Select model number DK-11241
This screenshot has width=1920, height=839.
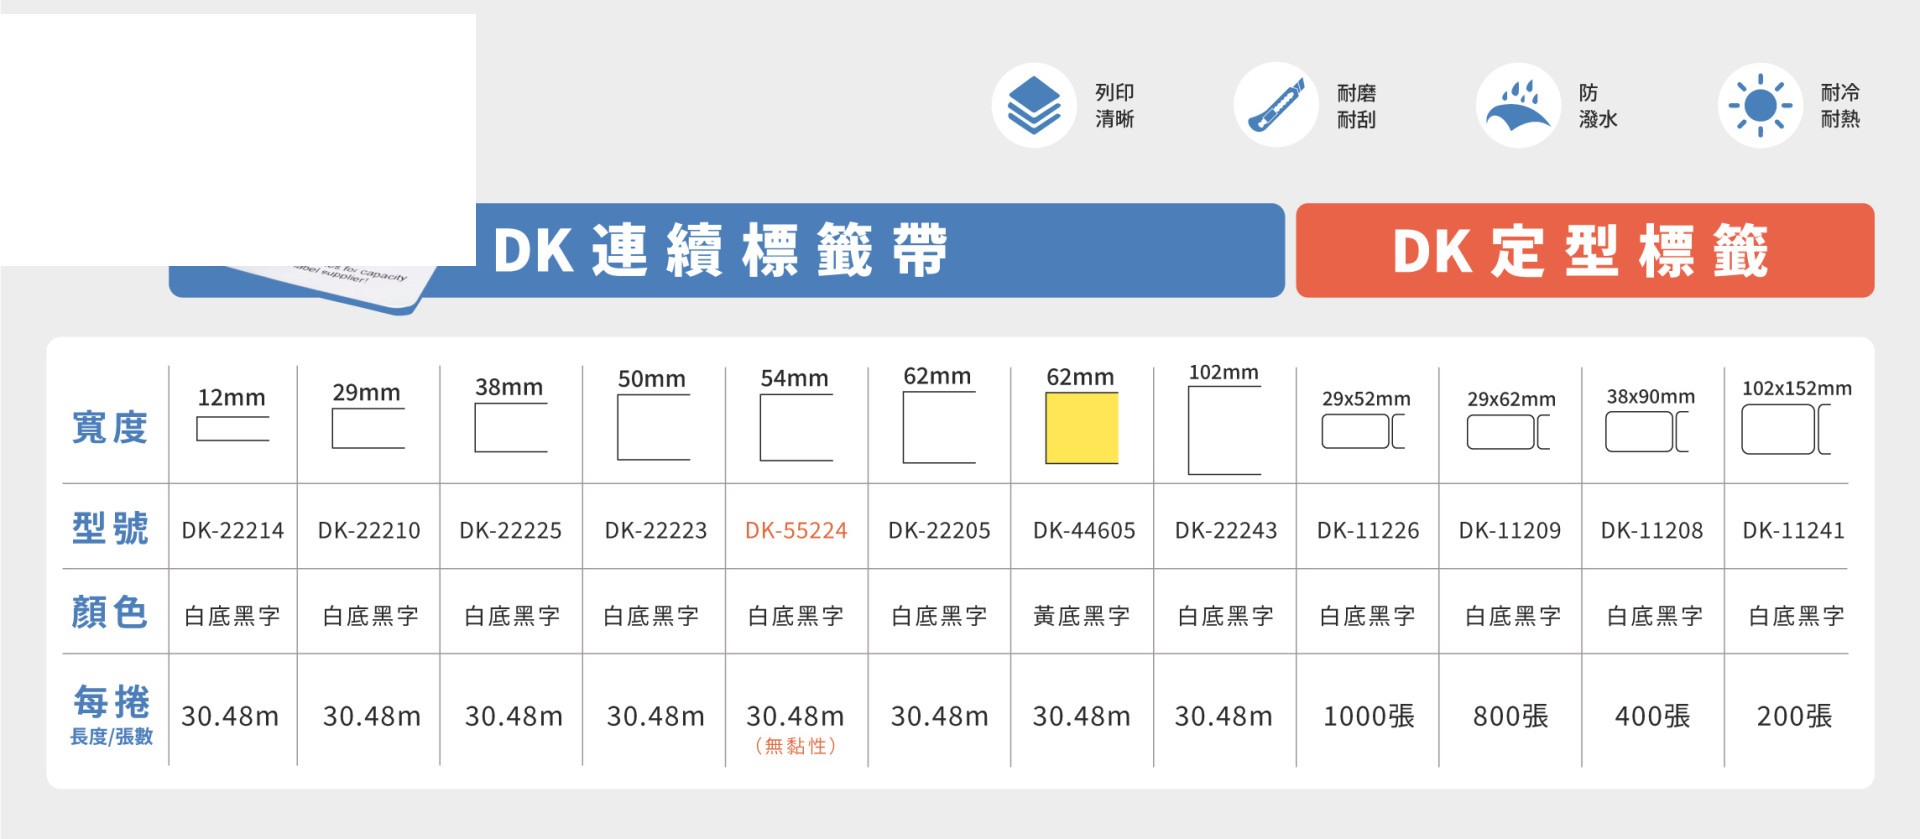coord(1794,531)
